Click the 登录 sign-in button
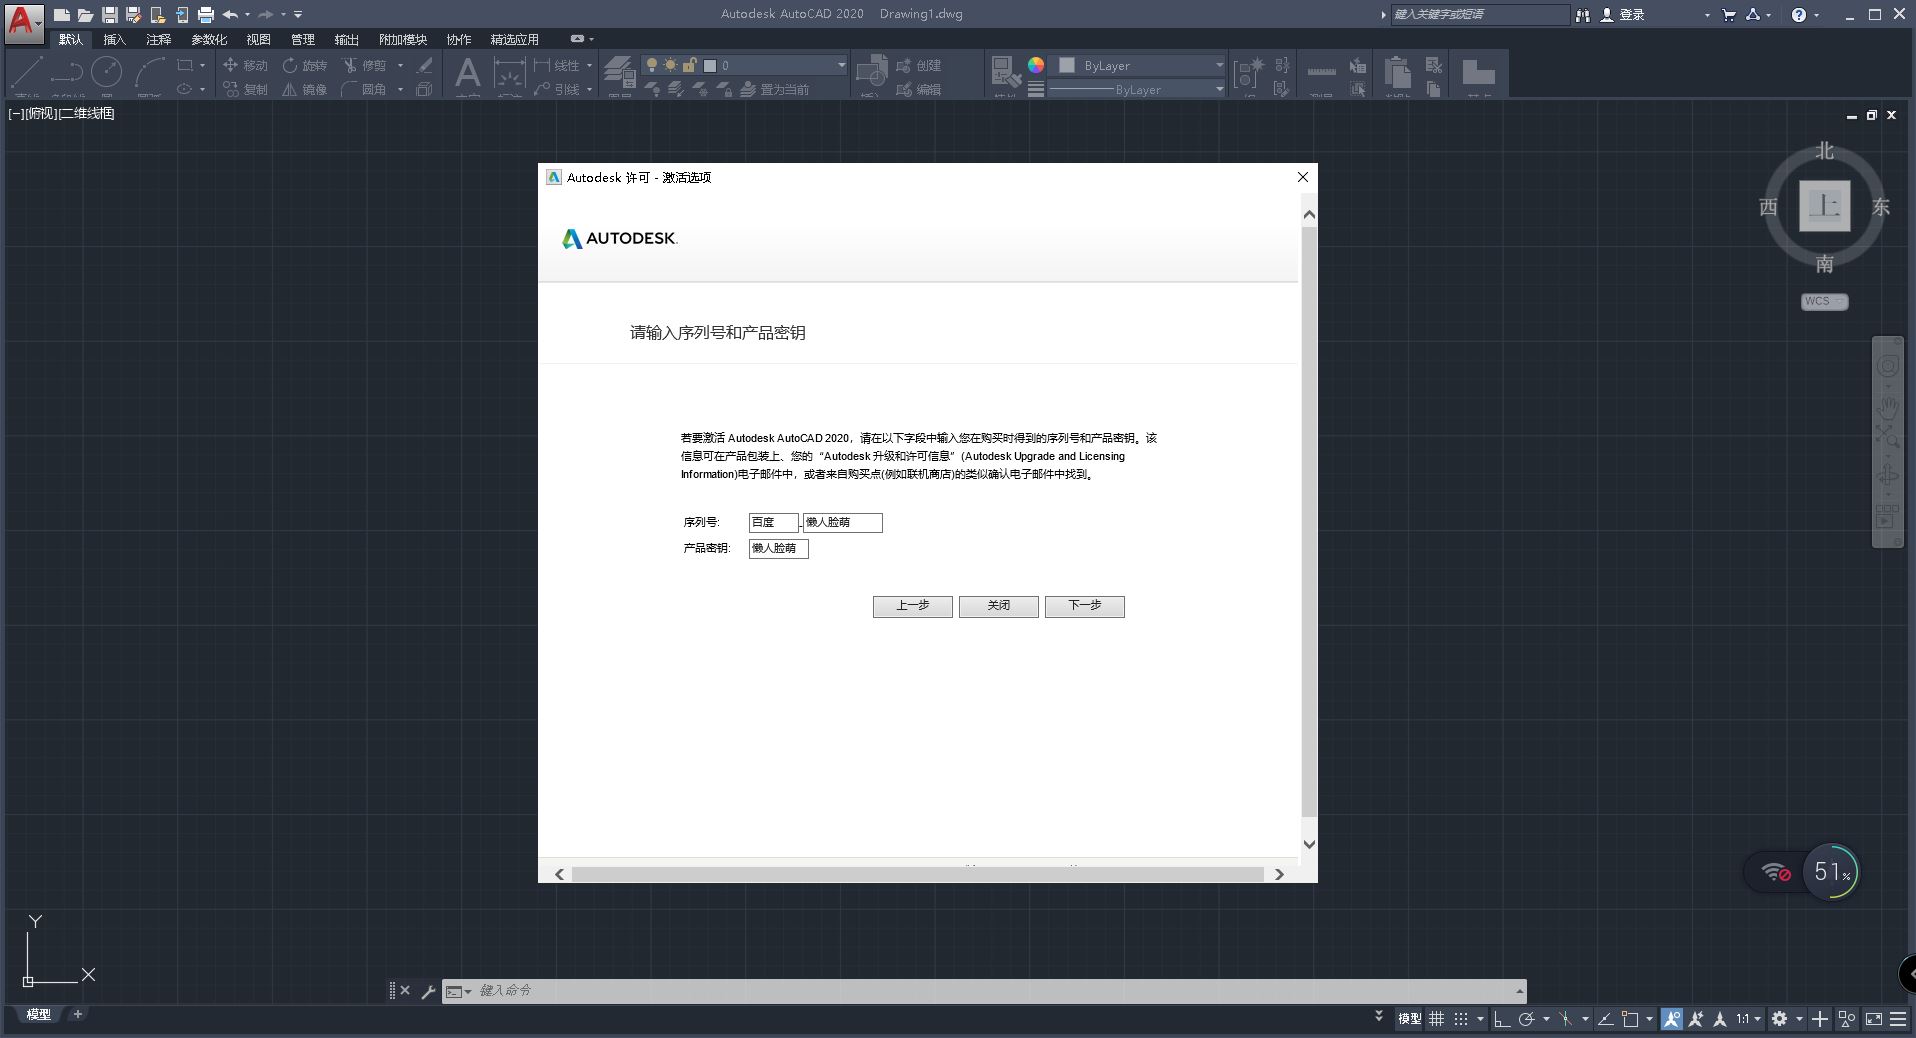 click(x=1623, y=15)
